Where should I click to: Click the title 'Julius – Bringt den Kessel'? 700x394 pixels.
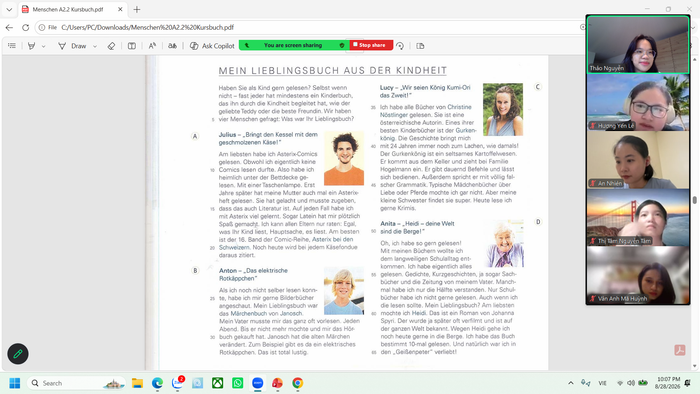[268, 138]
